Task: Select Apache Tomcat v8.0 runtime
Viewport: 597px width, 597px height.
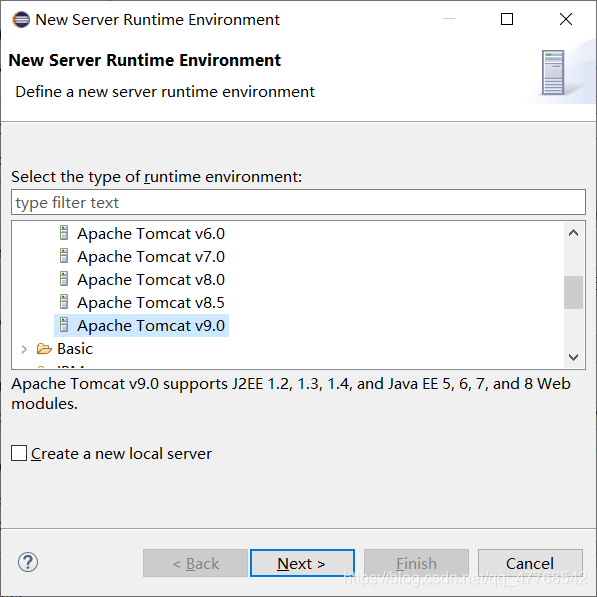Action: 151,279
